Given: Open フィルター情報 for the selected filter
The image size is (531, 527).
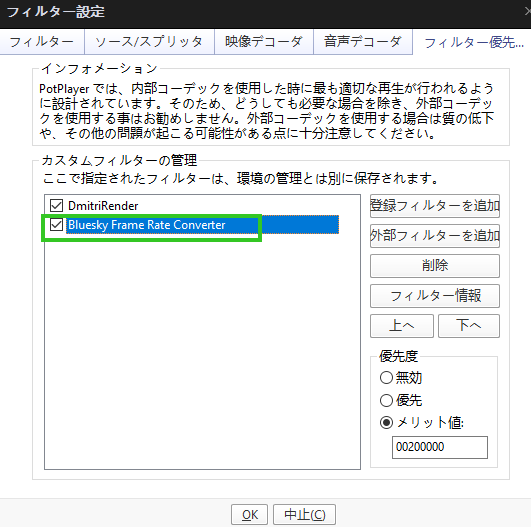Looking at the screenshot, I should tap(434, 296).
